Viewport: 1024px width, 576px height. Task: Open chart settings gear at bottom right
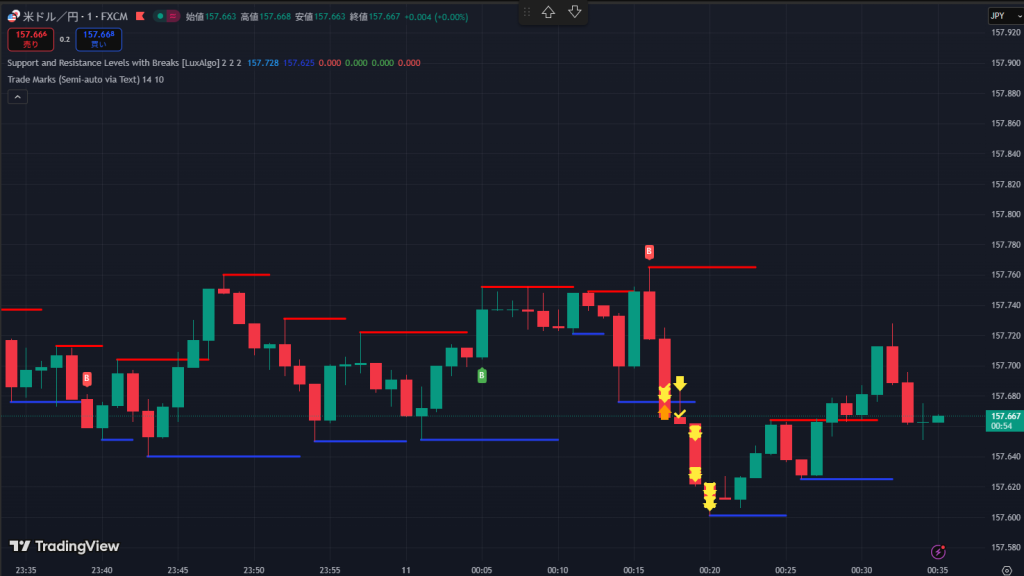click(1006, 570)
